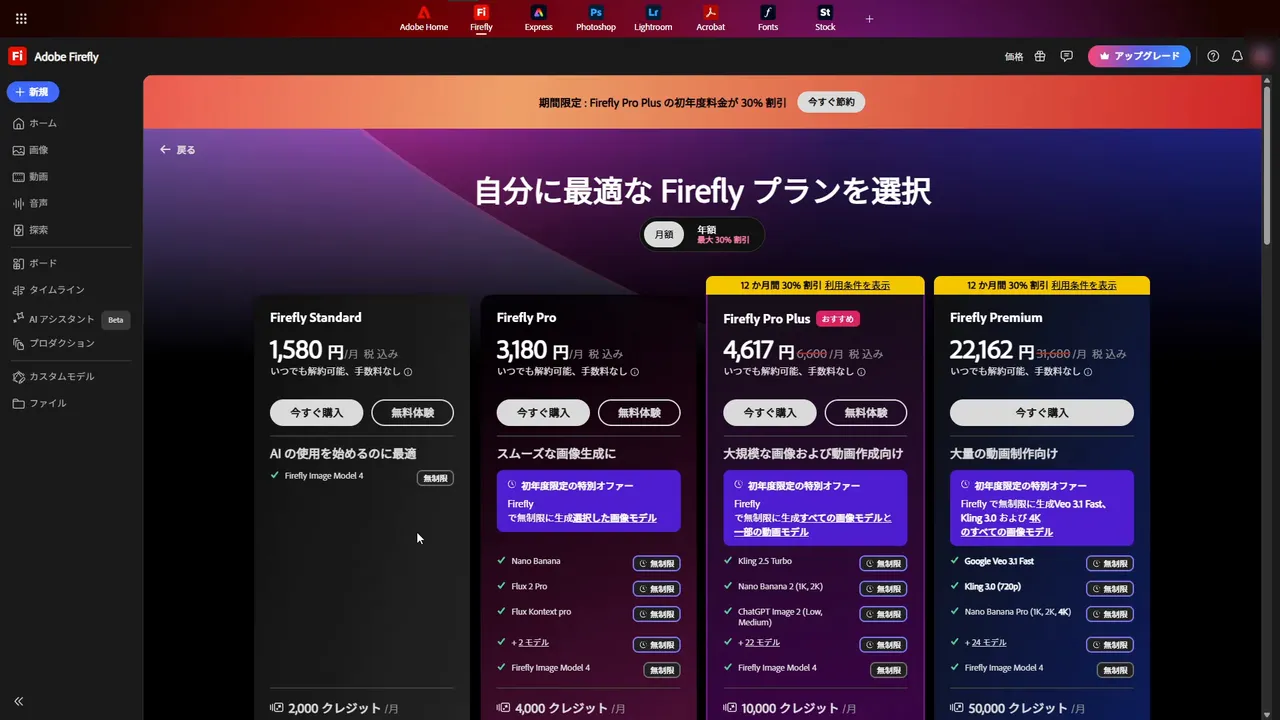The image size is (1280, 720).
Task: Open Adobe Home app icon
Action: [424, 18]
